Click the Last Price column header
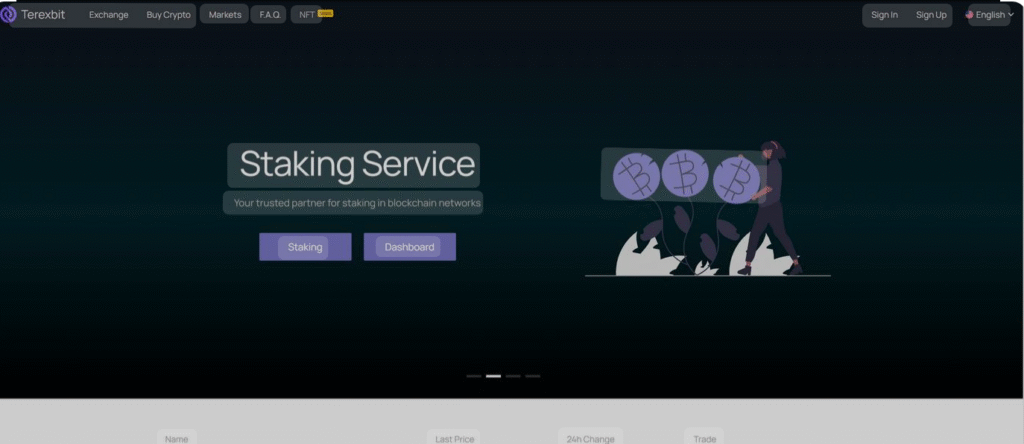The image size is (1024, 444). coord(456,438)
